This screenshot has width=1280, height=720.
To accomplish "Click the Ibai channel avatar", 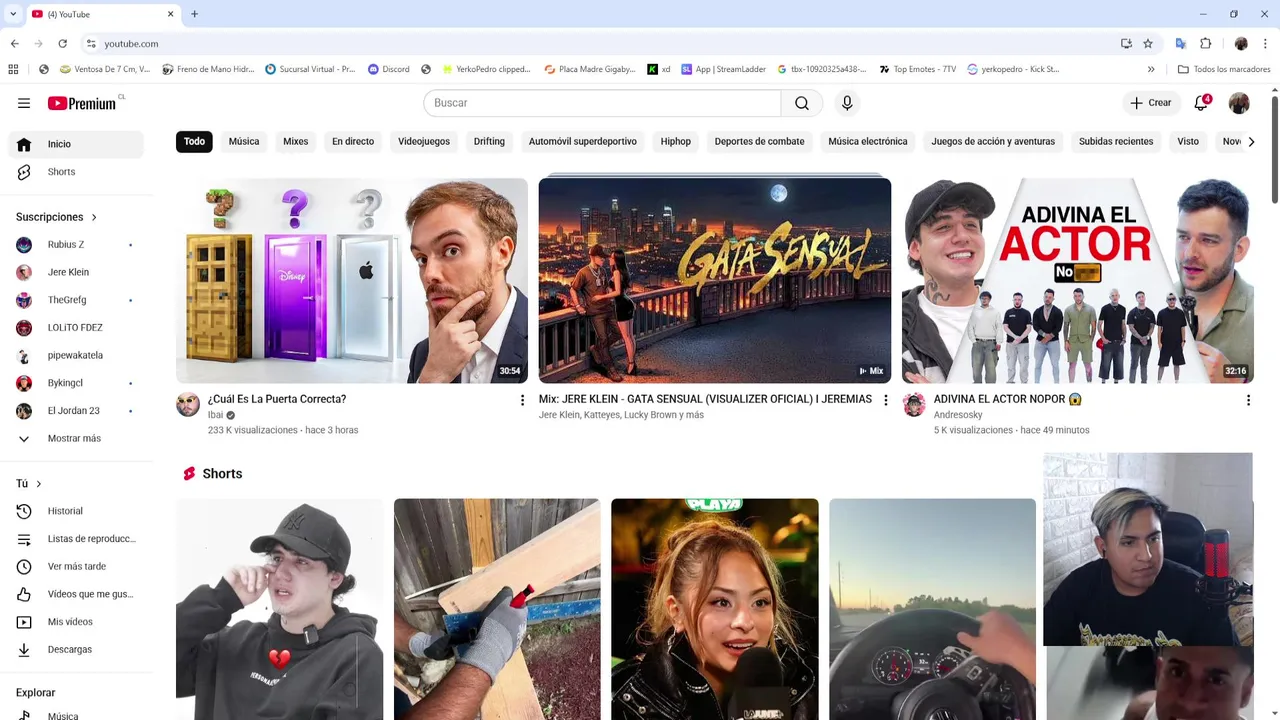I will (188, 404).
